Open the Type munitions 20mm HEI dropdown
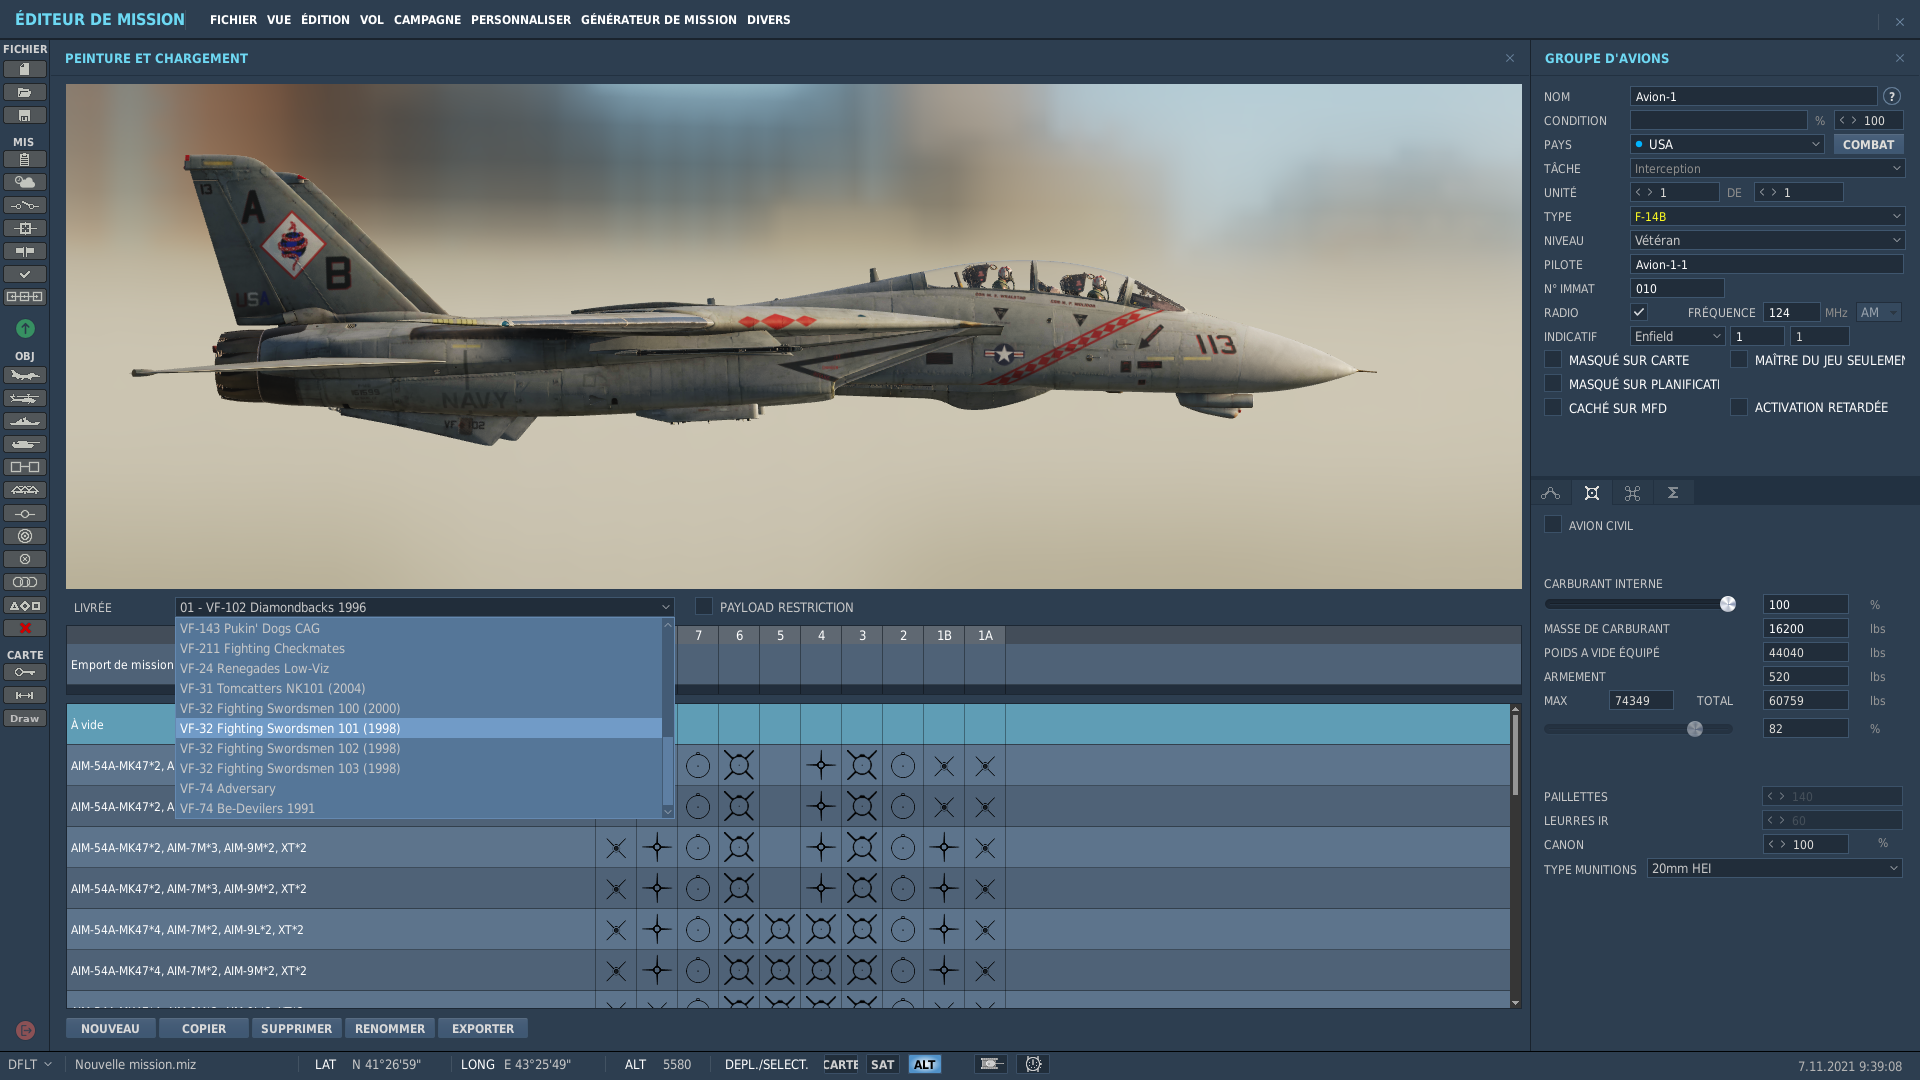This screenshot has width=1920, height=1080. 1774,868
